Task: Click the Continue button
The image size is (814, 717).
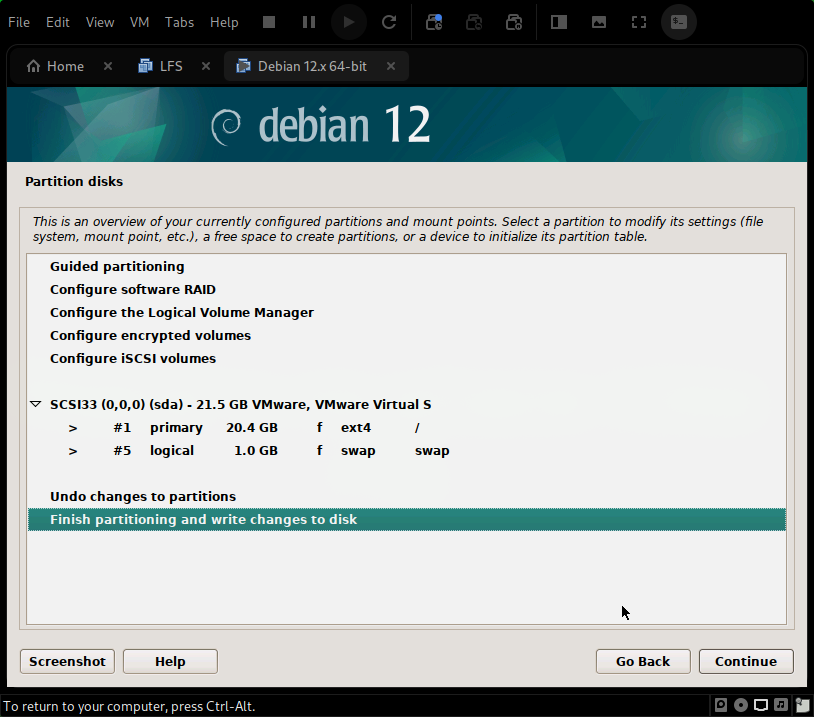Action: (745, 661)
